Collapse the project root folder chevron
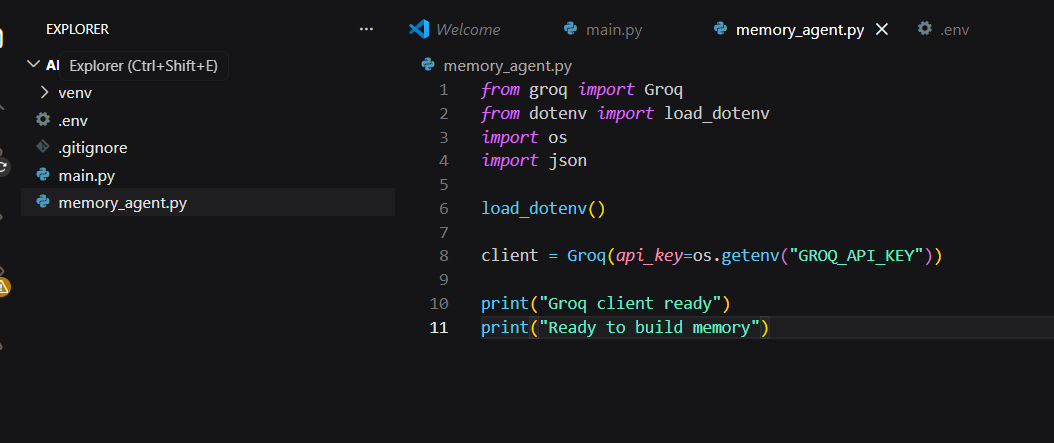 click(32, 65)
